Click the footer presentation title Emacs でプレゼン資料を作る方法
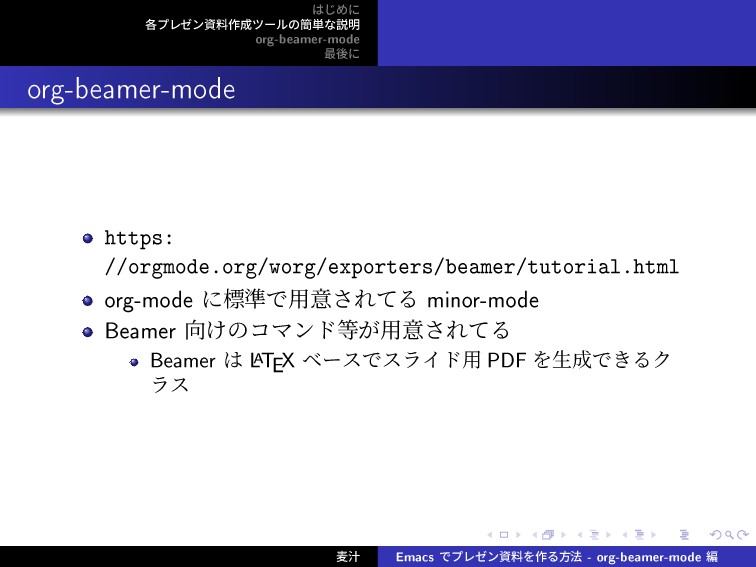The image size is (756, 567). pos(488,556)
